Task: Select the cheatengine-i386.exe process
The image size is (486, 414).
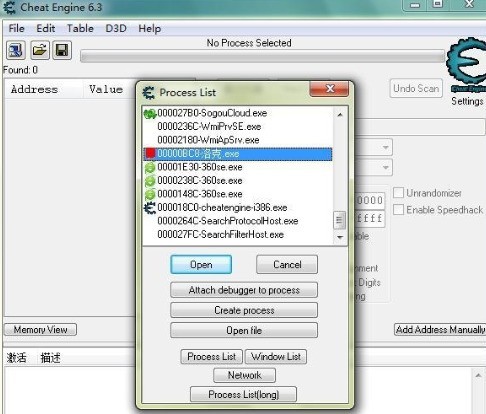Action: [237, 208]
